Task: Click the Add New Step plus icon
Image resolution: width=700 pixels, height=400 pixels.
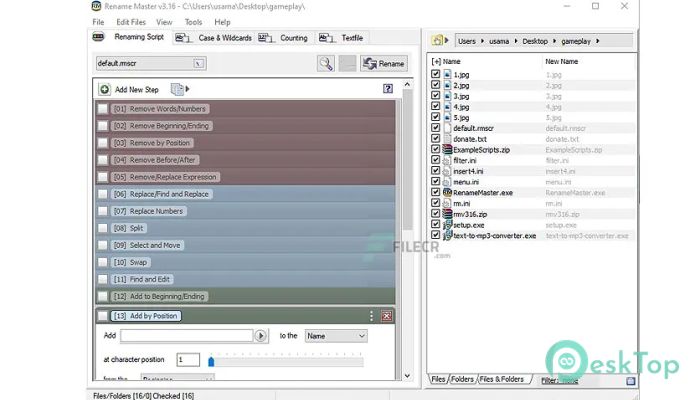Action: click(x=104, y=90)
